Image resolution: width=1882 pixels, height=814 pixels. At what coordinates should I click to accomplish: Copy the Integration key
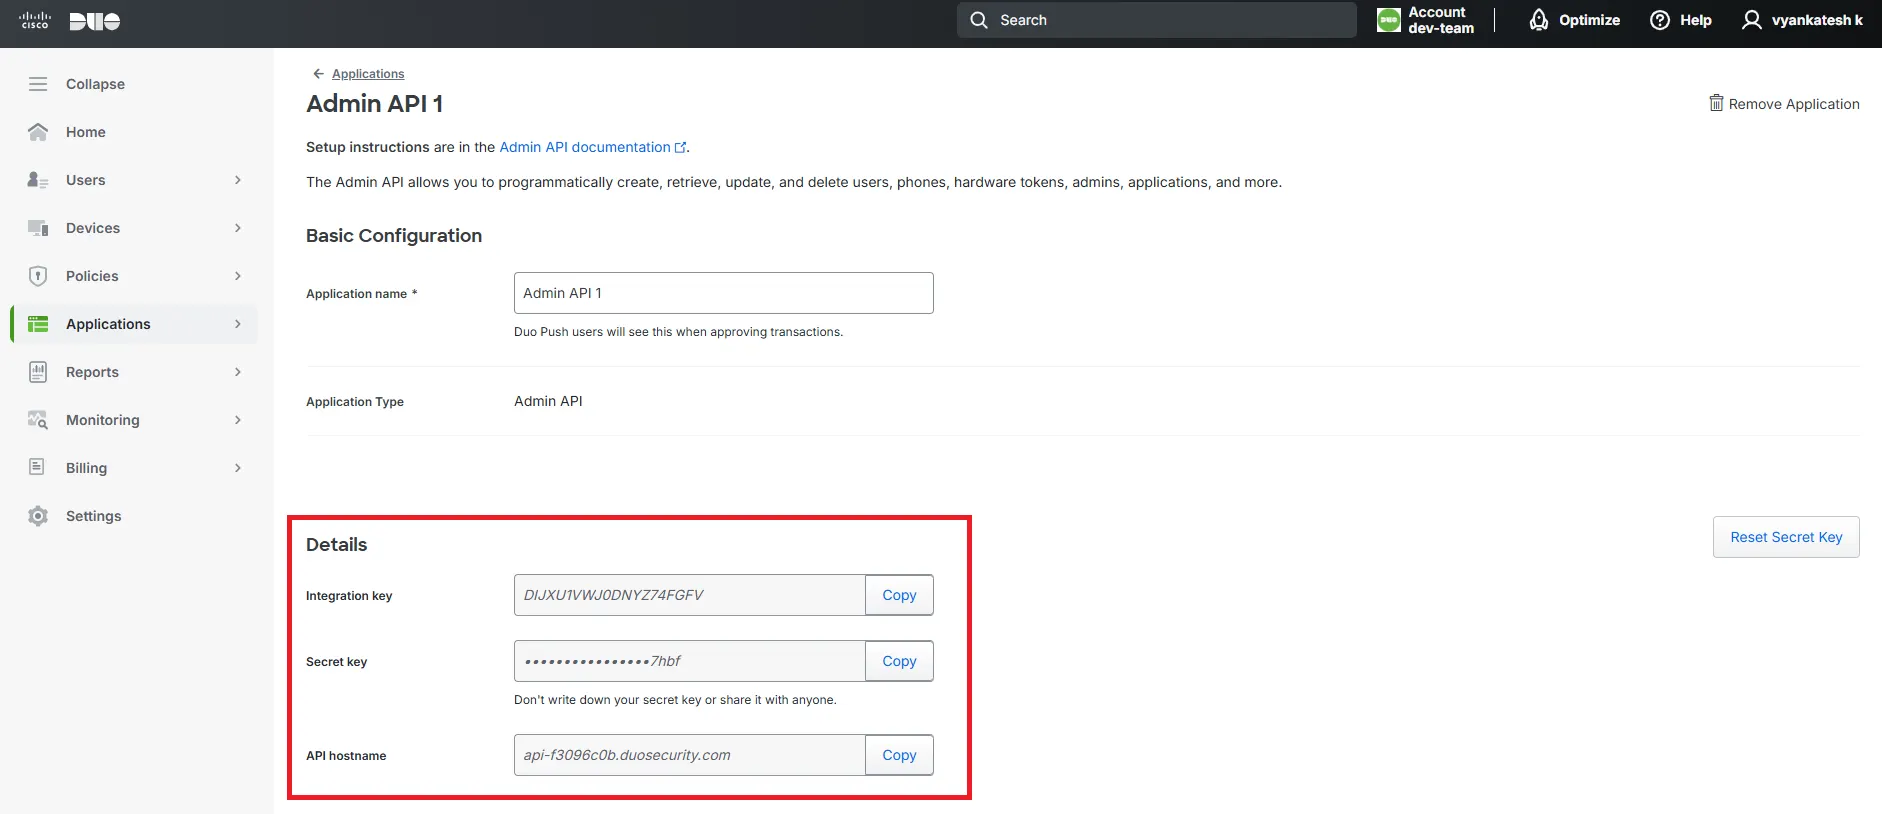[899, 595]
